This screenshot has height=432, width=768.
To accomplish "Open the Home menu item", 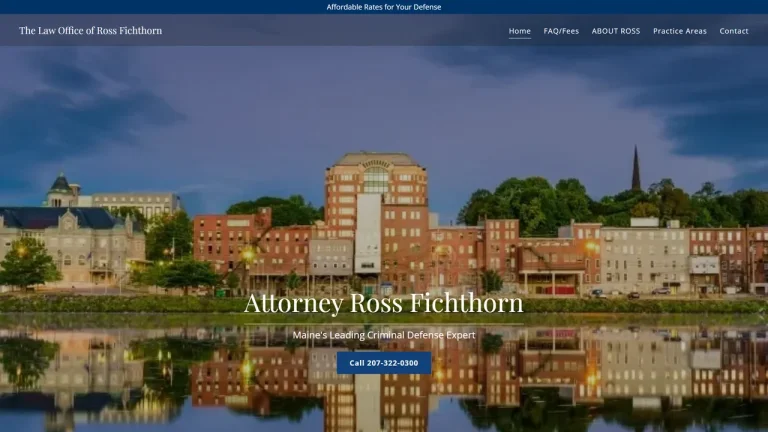I will click(519, 31).
